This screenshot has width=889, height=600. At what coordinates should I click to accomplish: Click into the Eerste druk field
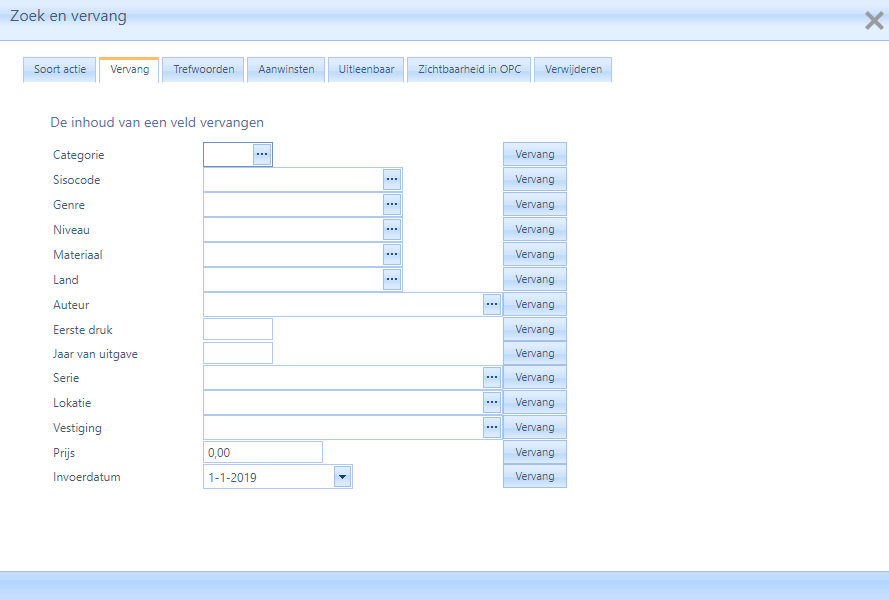238,329
